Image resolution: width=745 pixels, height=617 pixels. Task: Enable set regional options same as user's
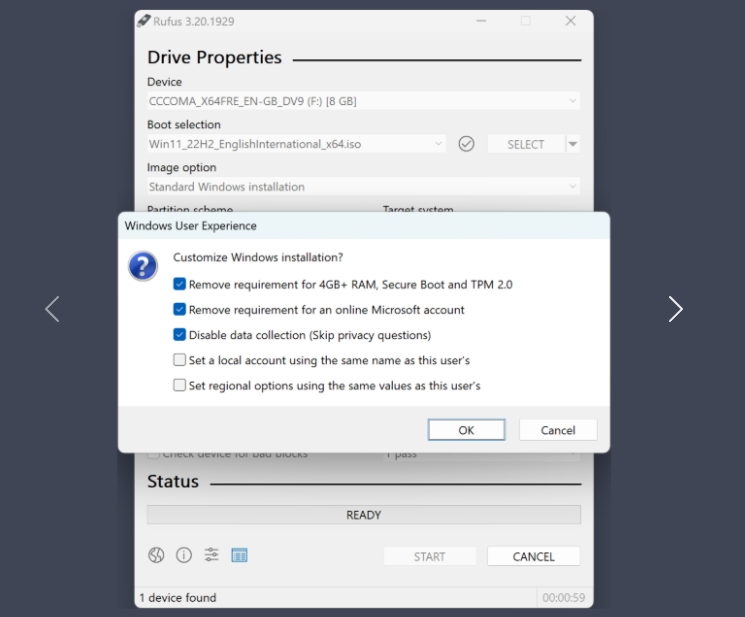tap(179, 385)
